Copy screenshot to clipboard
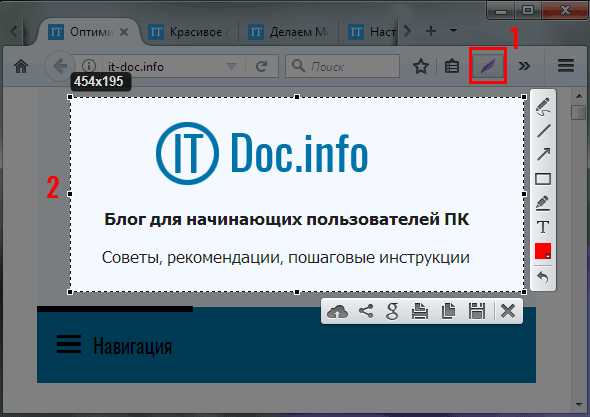 (x=448, y=311)
